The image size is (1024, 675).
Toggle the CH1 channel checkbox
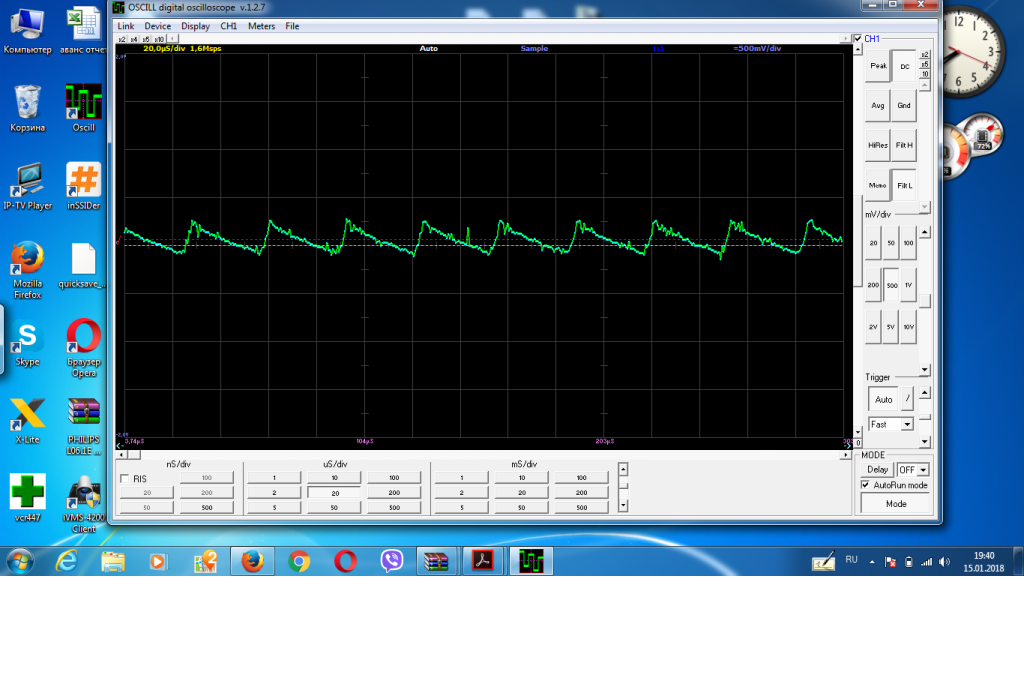coord(858,39)
